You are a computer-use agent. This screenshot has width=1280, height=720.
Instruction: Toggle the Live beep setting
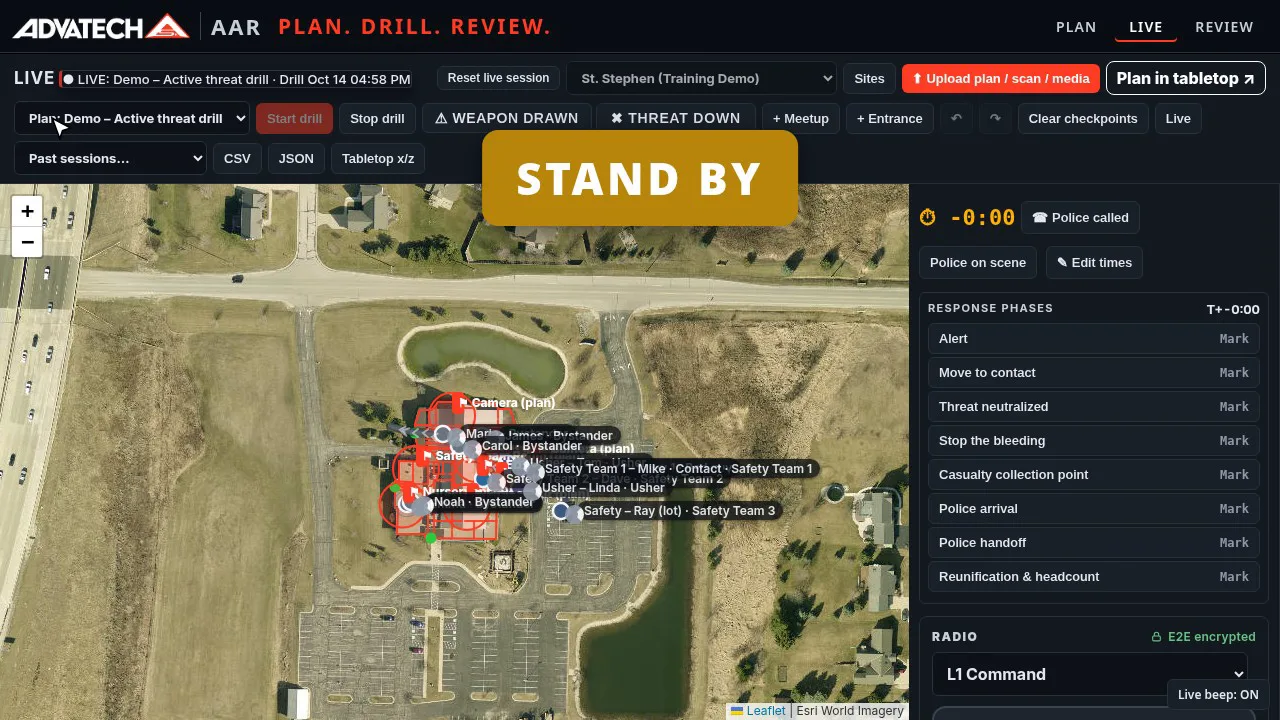(1218, 695)
